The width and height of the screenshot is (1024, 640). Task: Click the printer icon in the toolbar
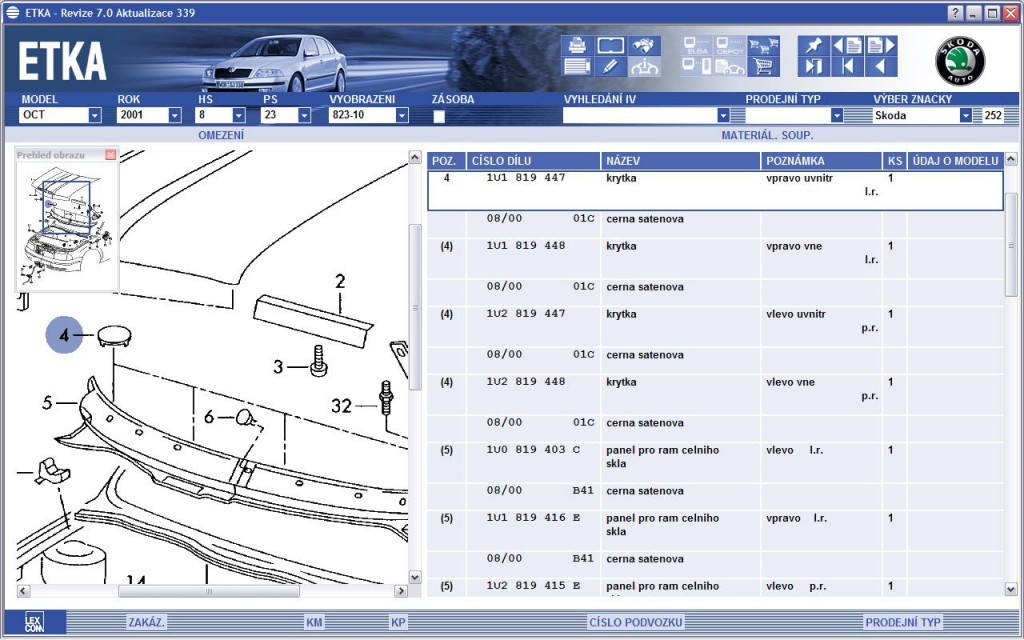(577, 46)
